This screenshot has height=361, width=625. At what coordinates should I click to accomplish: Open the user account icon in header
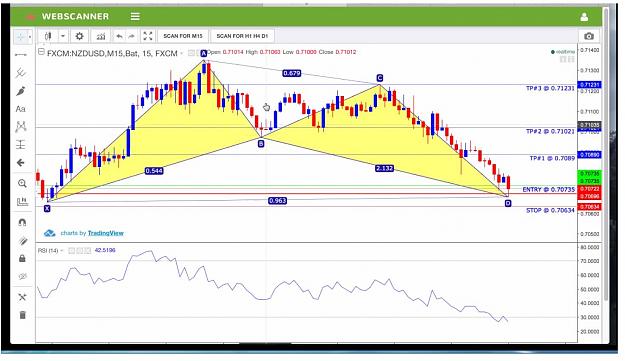(584, 17)
